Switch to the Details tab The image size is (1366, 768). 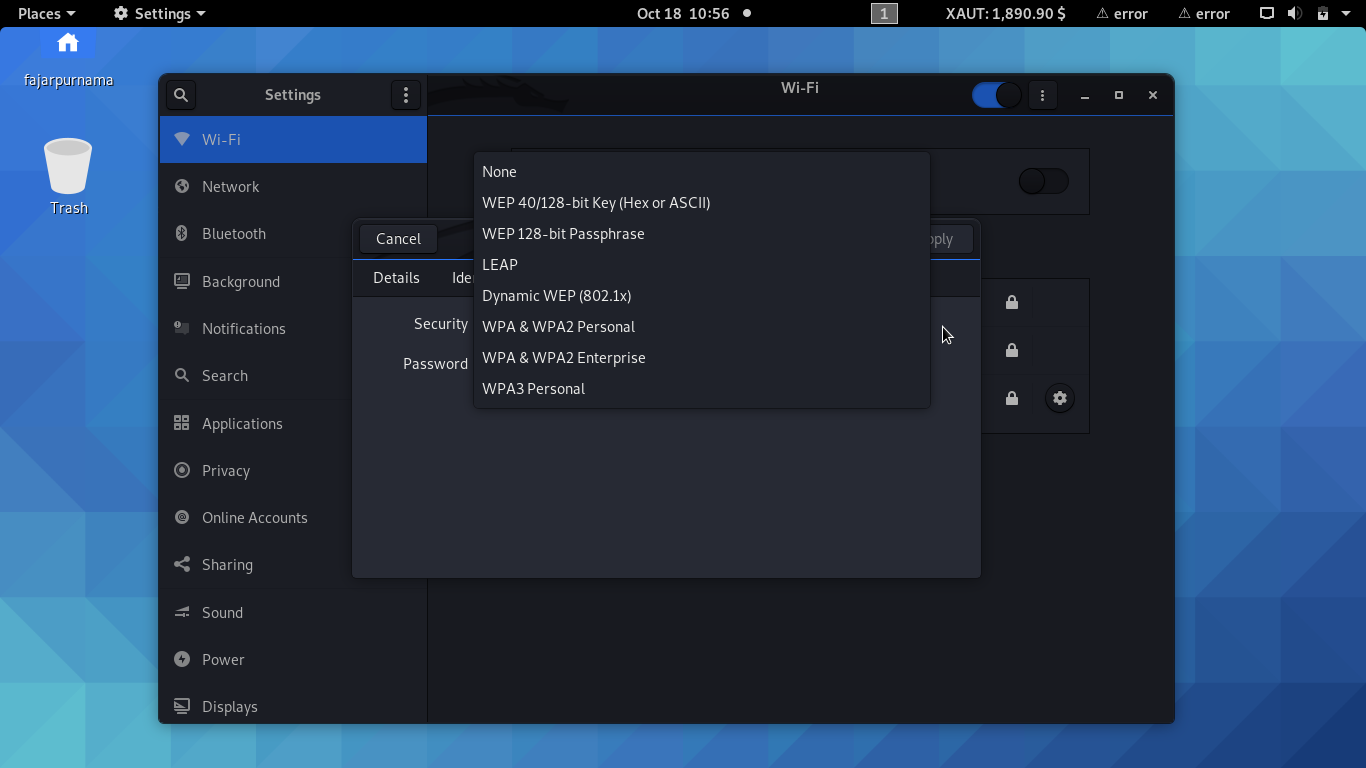(x=396, y=278)
